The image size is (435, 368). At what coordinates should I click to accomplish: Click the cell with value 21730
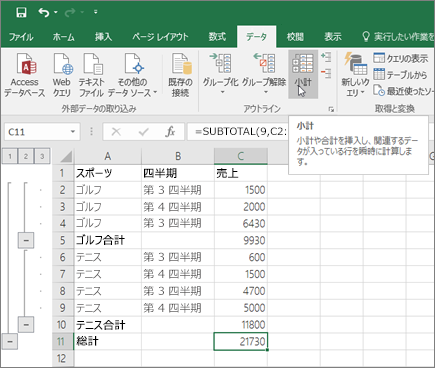click(241, 341)
